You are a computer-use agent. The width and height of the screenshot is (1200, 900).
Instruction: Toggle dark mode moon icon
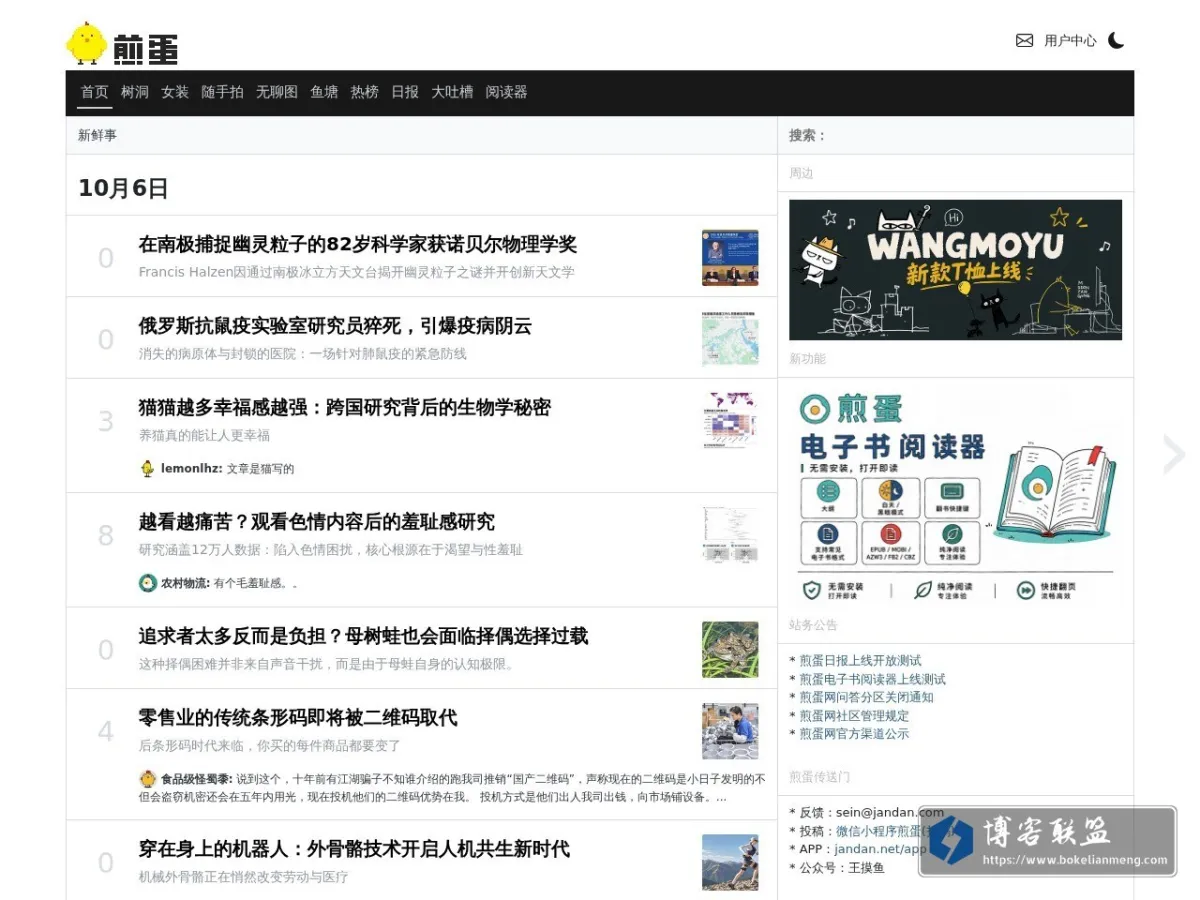pyautogui.click(x=1116, y=41)
